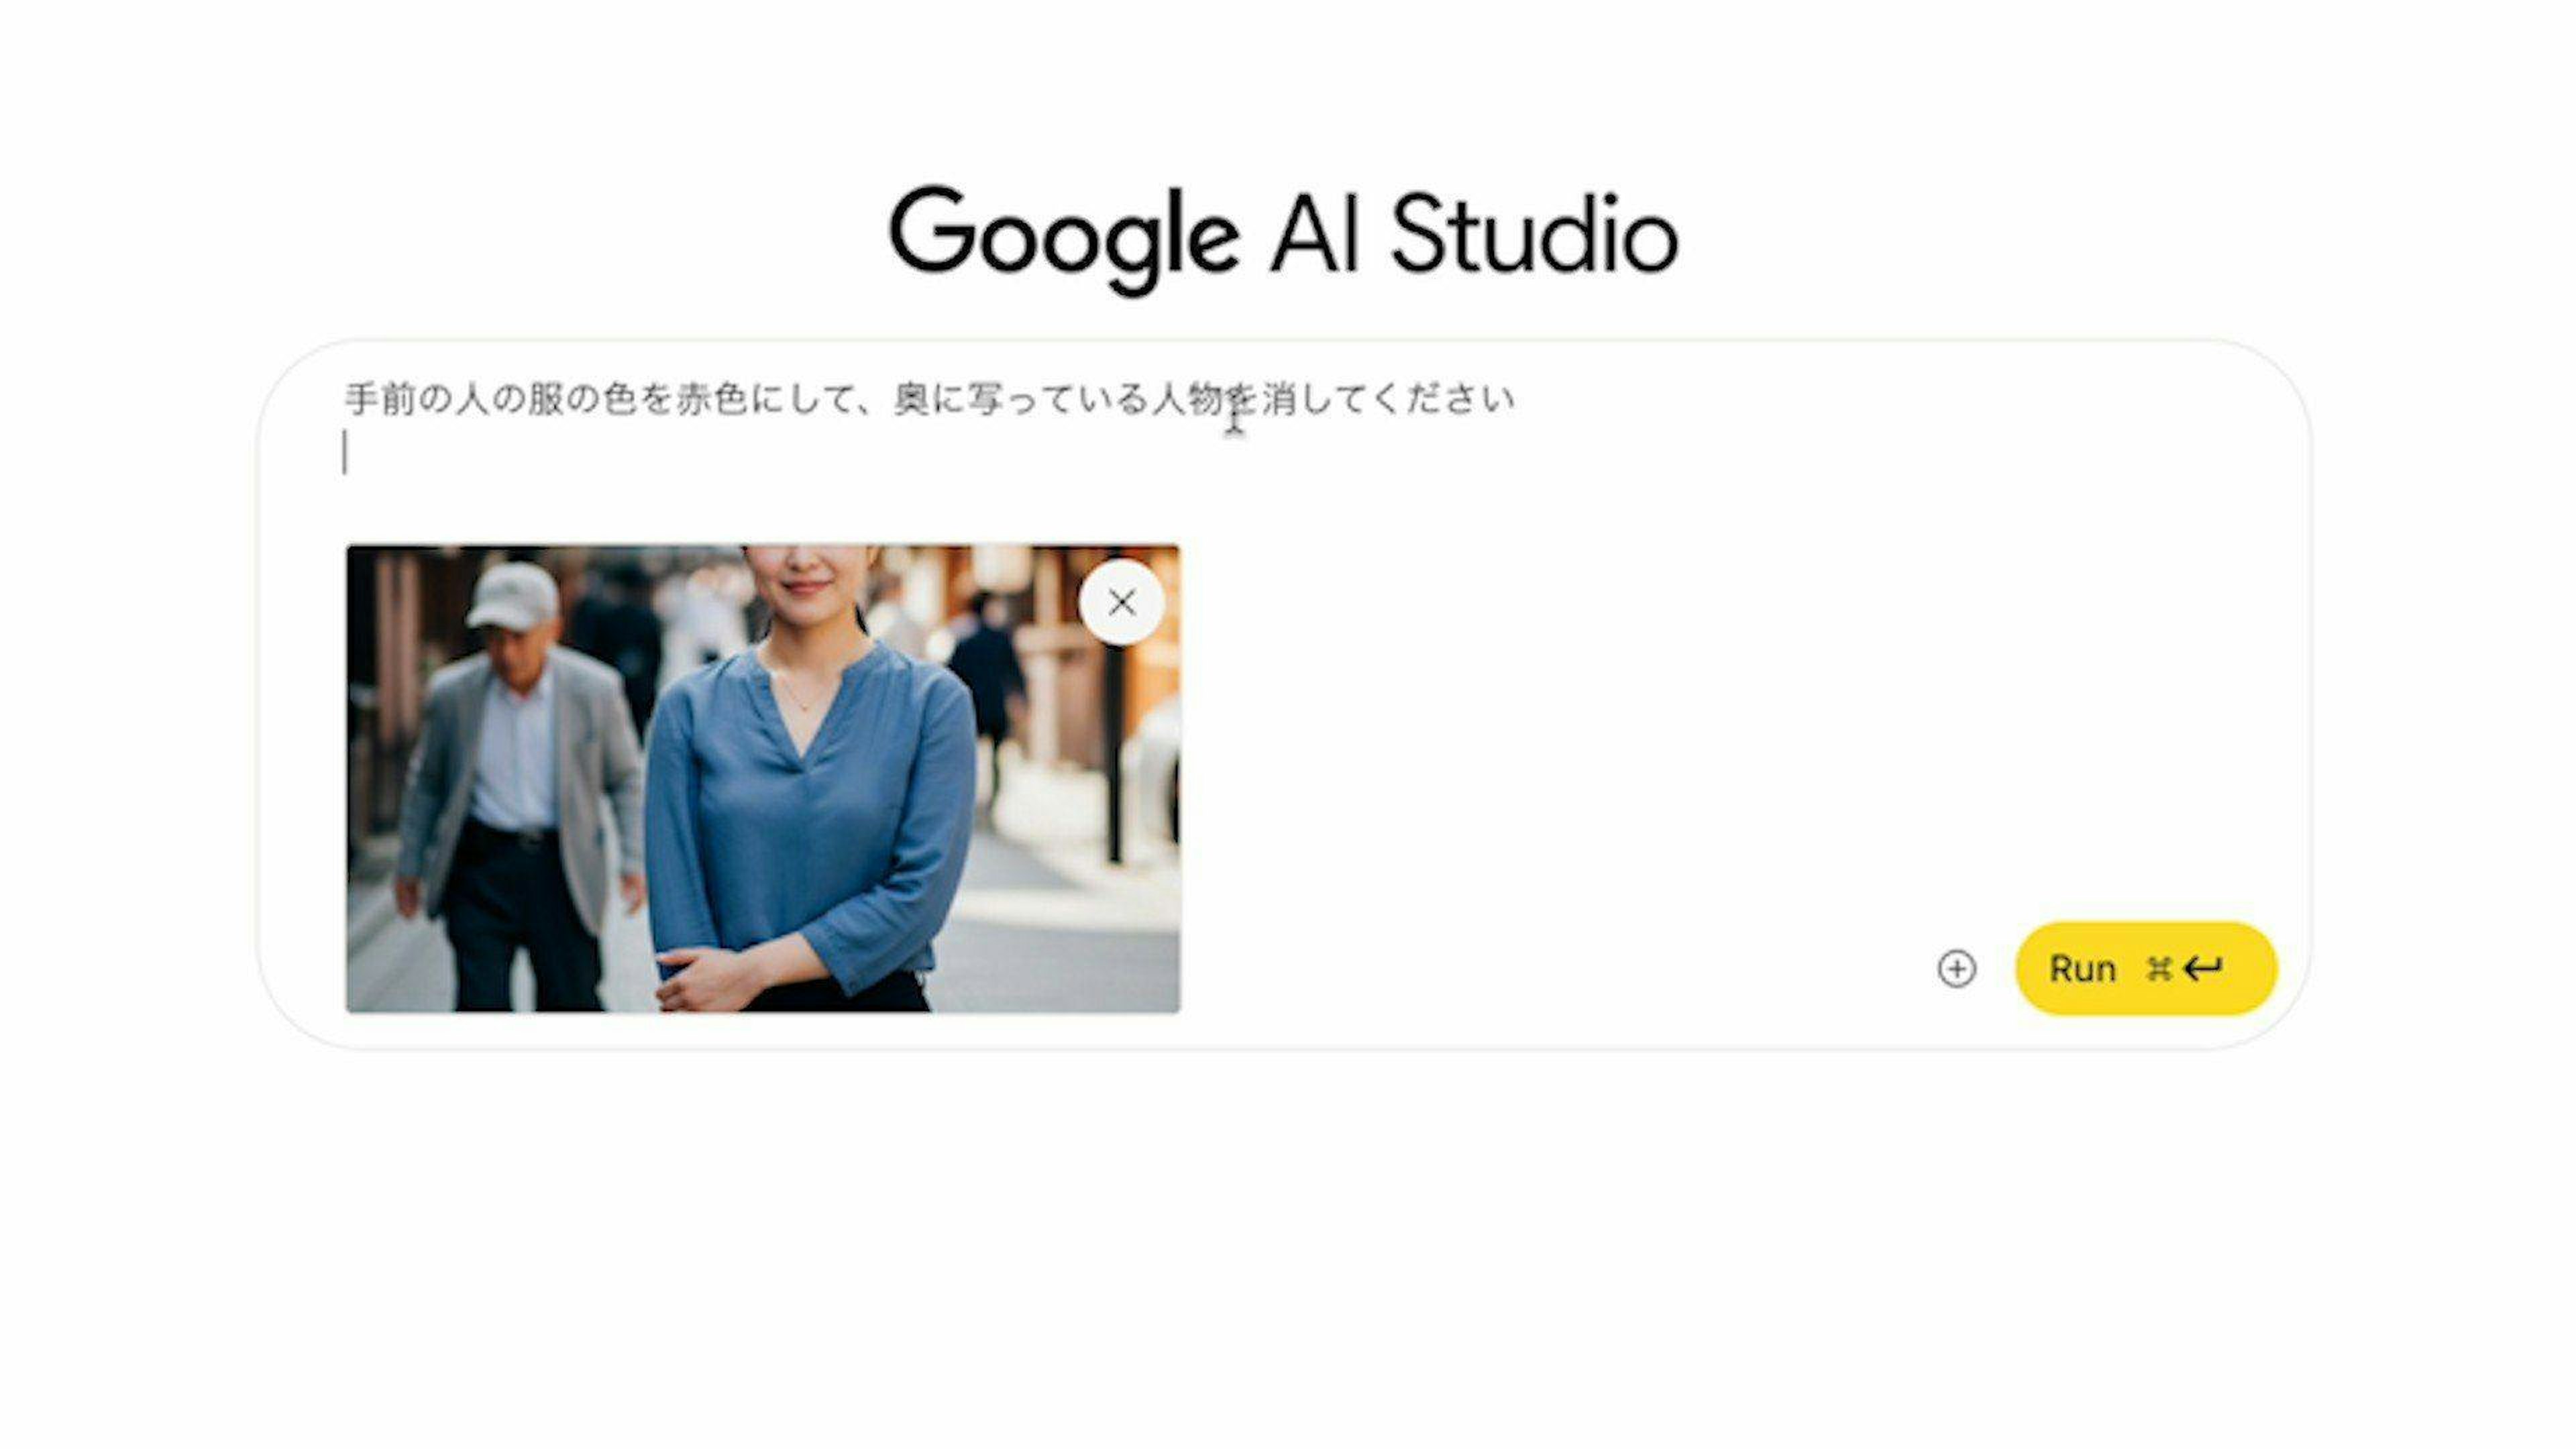Place cursor in the Japanese prompt text
The width and height of the screenshot is (2576, 1449).
click(x=929, y=399)
